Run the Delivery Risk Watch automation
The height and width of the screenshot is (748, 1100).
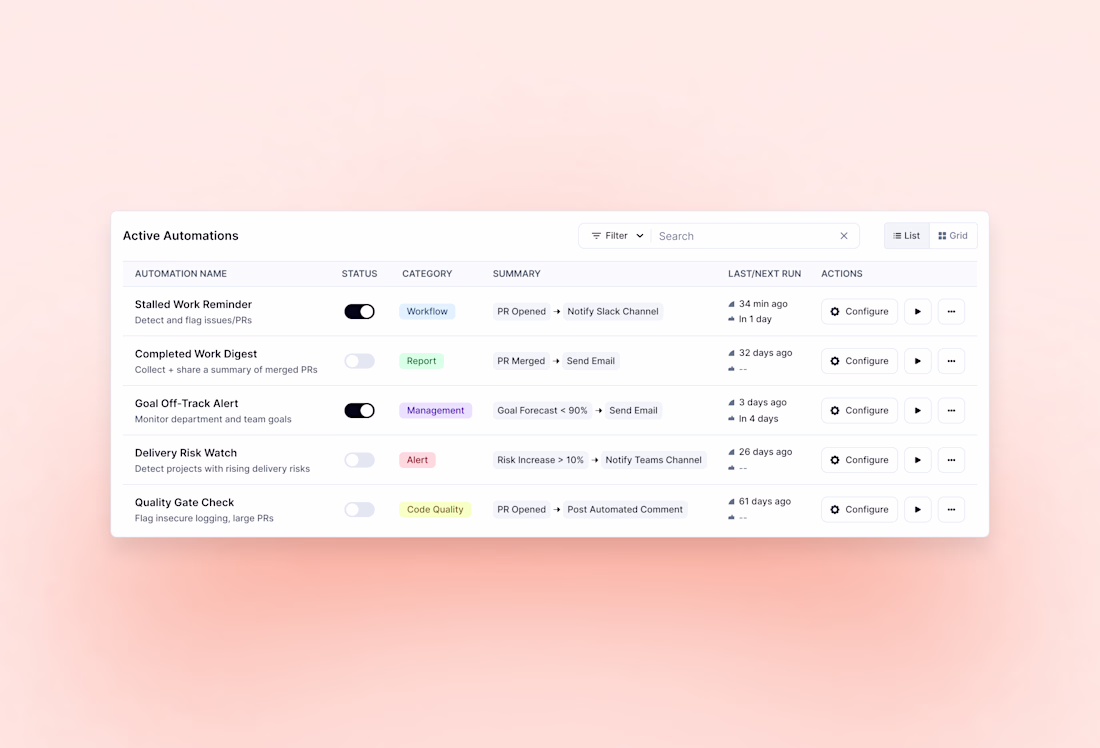(918, 460)
